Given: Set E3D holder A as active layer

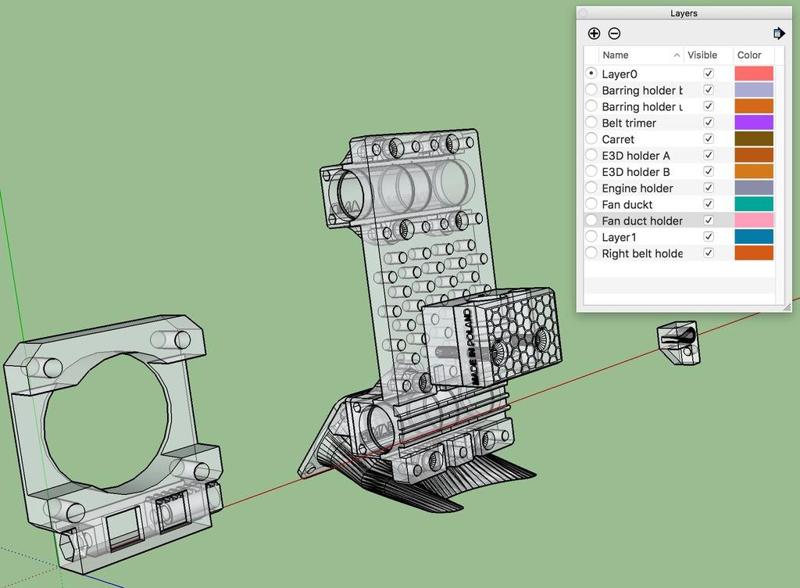Looking at the screenshot, I should (x=591, y=155).
